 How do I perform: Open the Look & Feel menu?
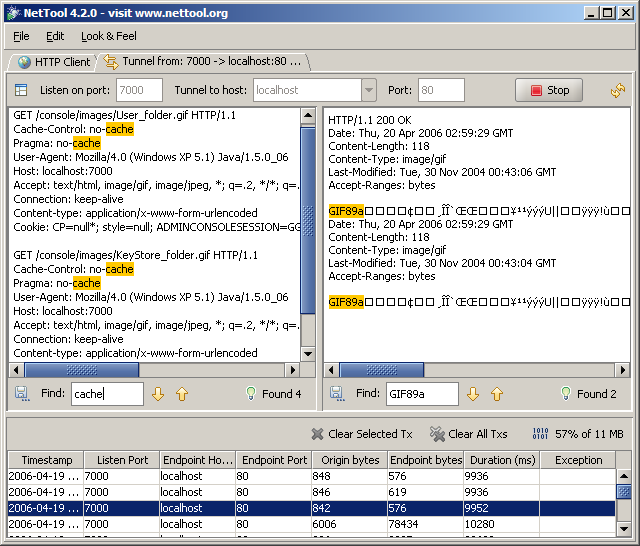108,36
